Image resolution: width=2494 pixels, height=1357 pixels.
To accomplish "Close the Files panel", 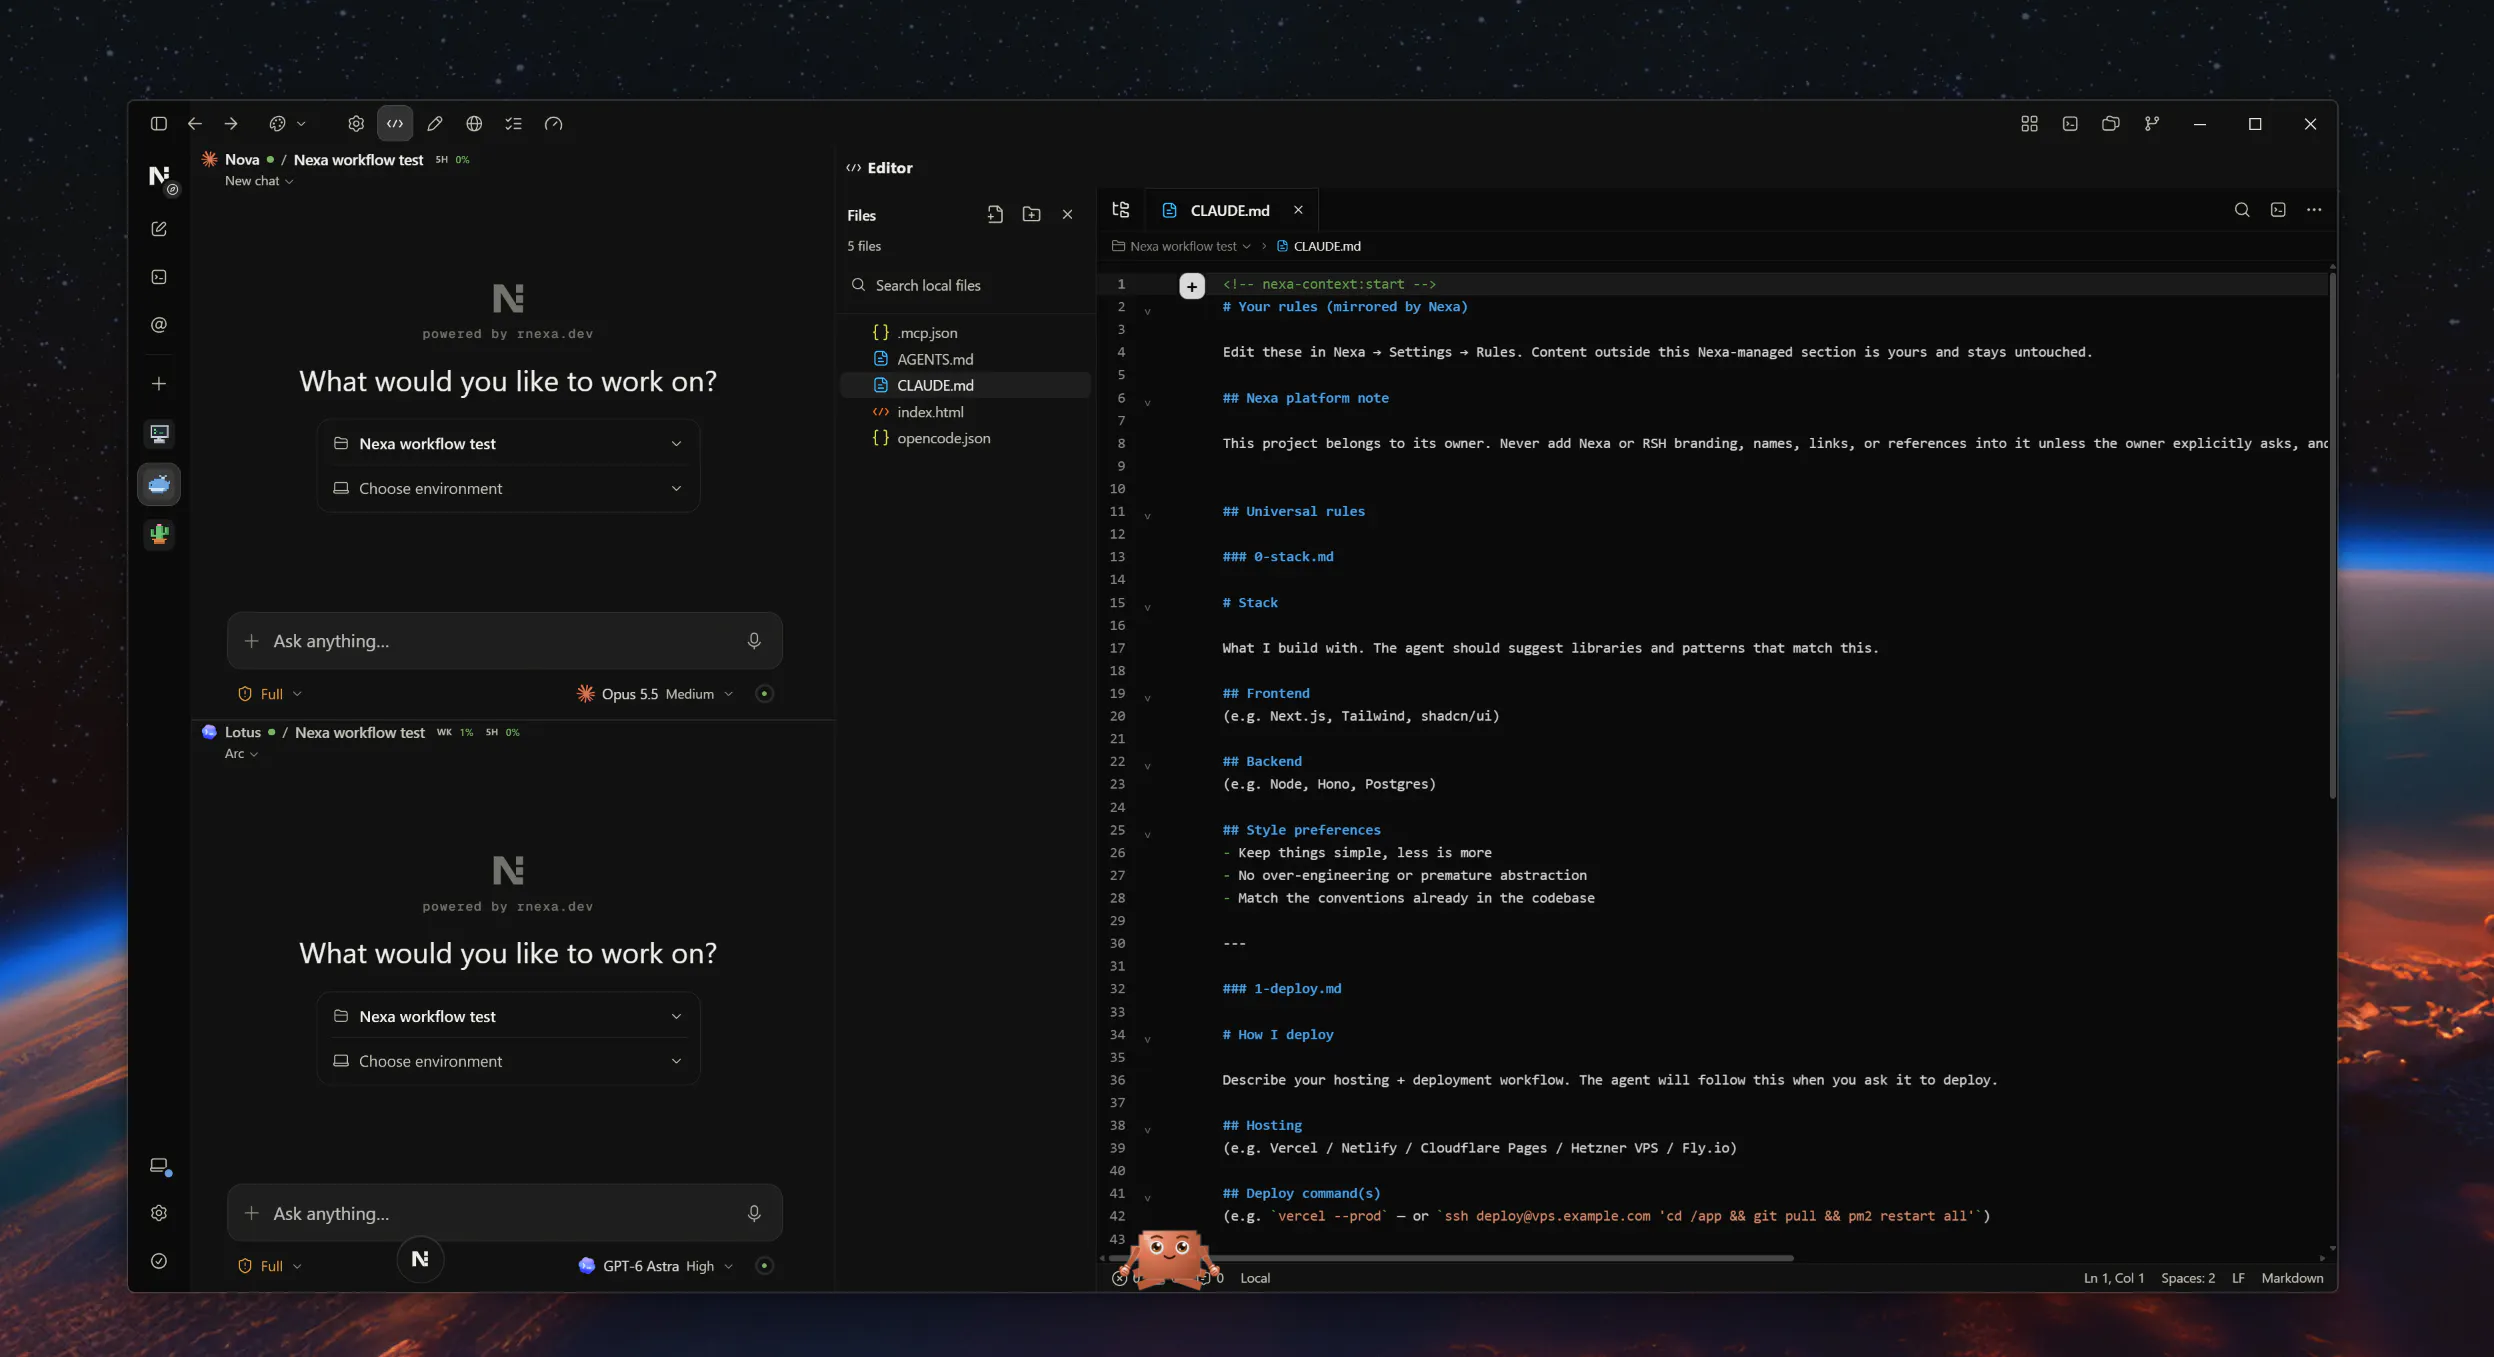I will pyautogui.click(x=1068, y=215).
